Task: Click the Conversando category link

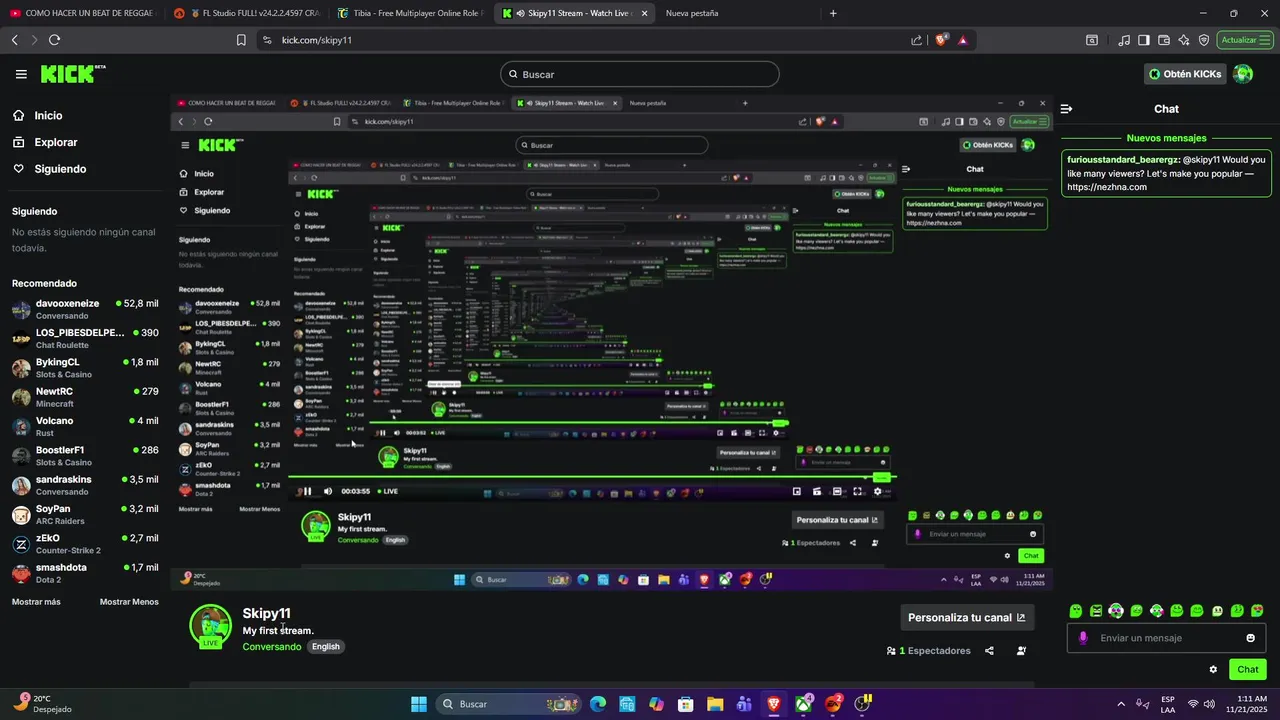Action: tap(272, 647)
